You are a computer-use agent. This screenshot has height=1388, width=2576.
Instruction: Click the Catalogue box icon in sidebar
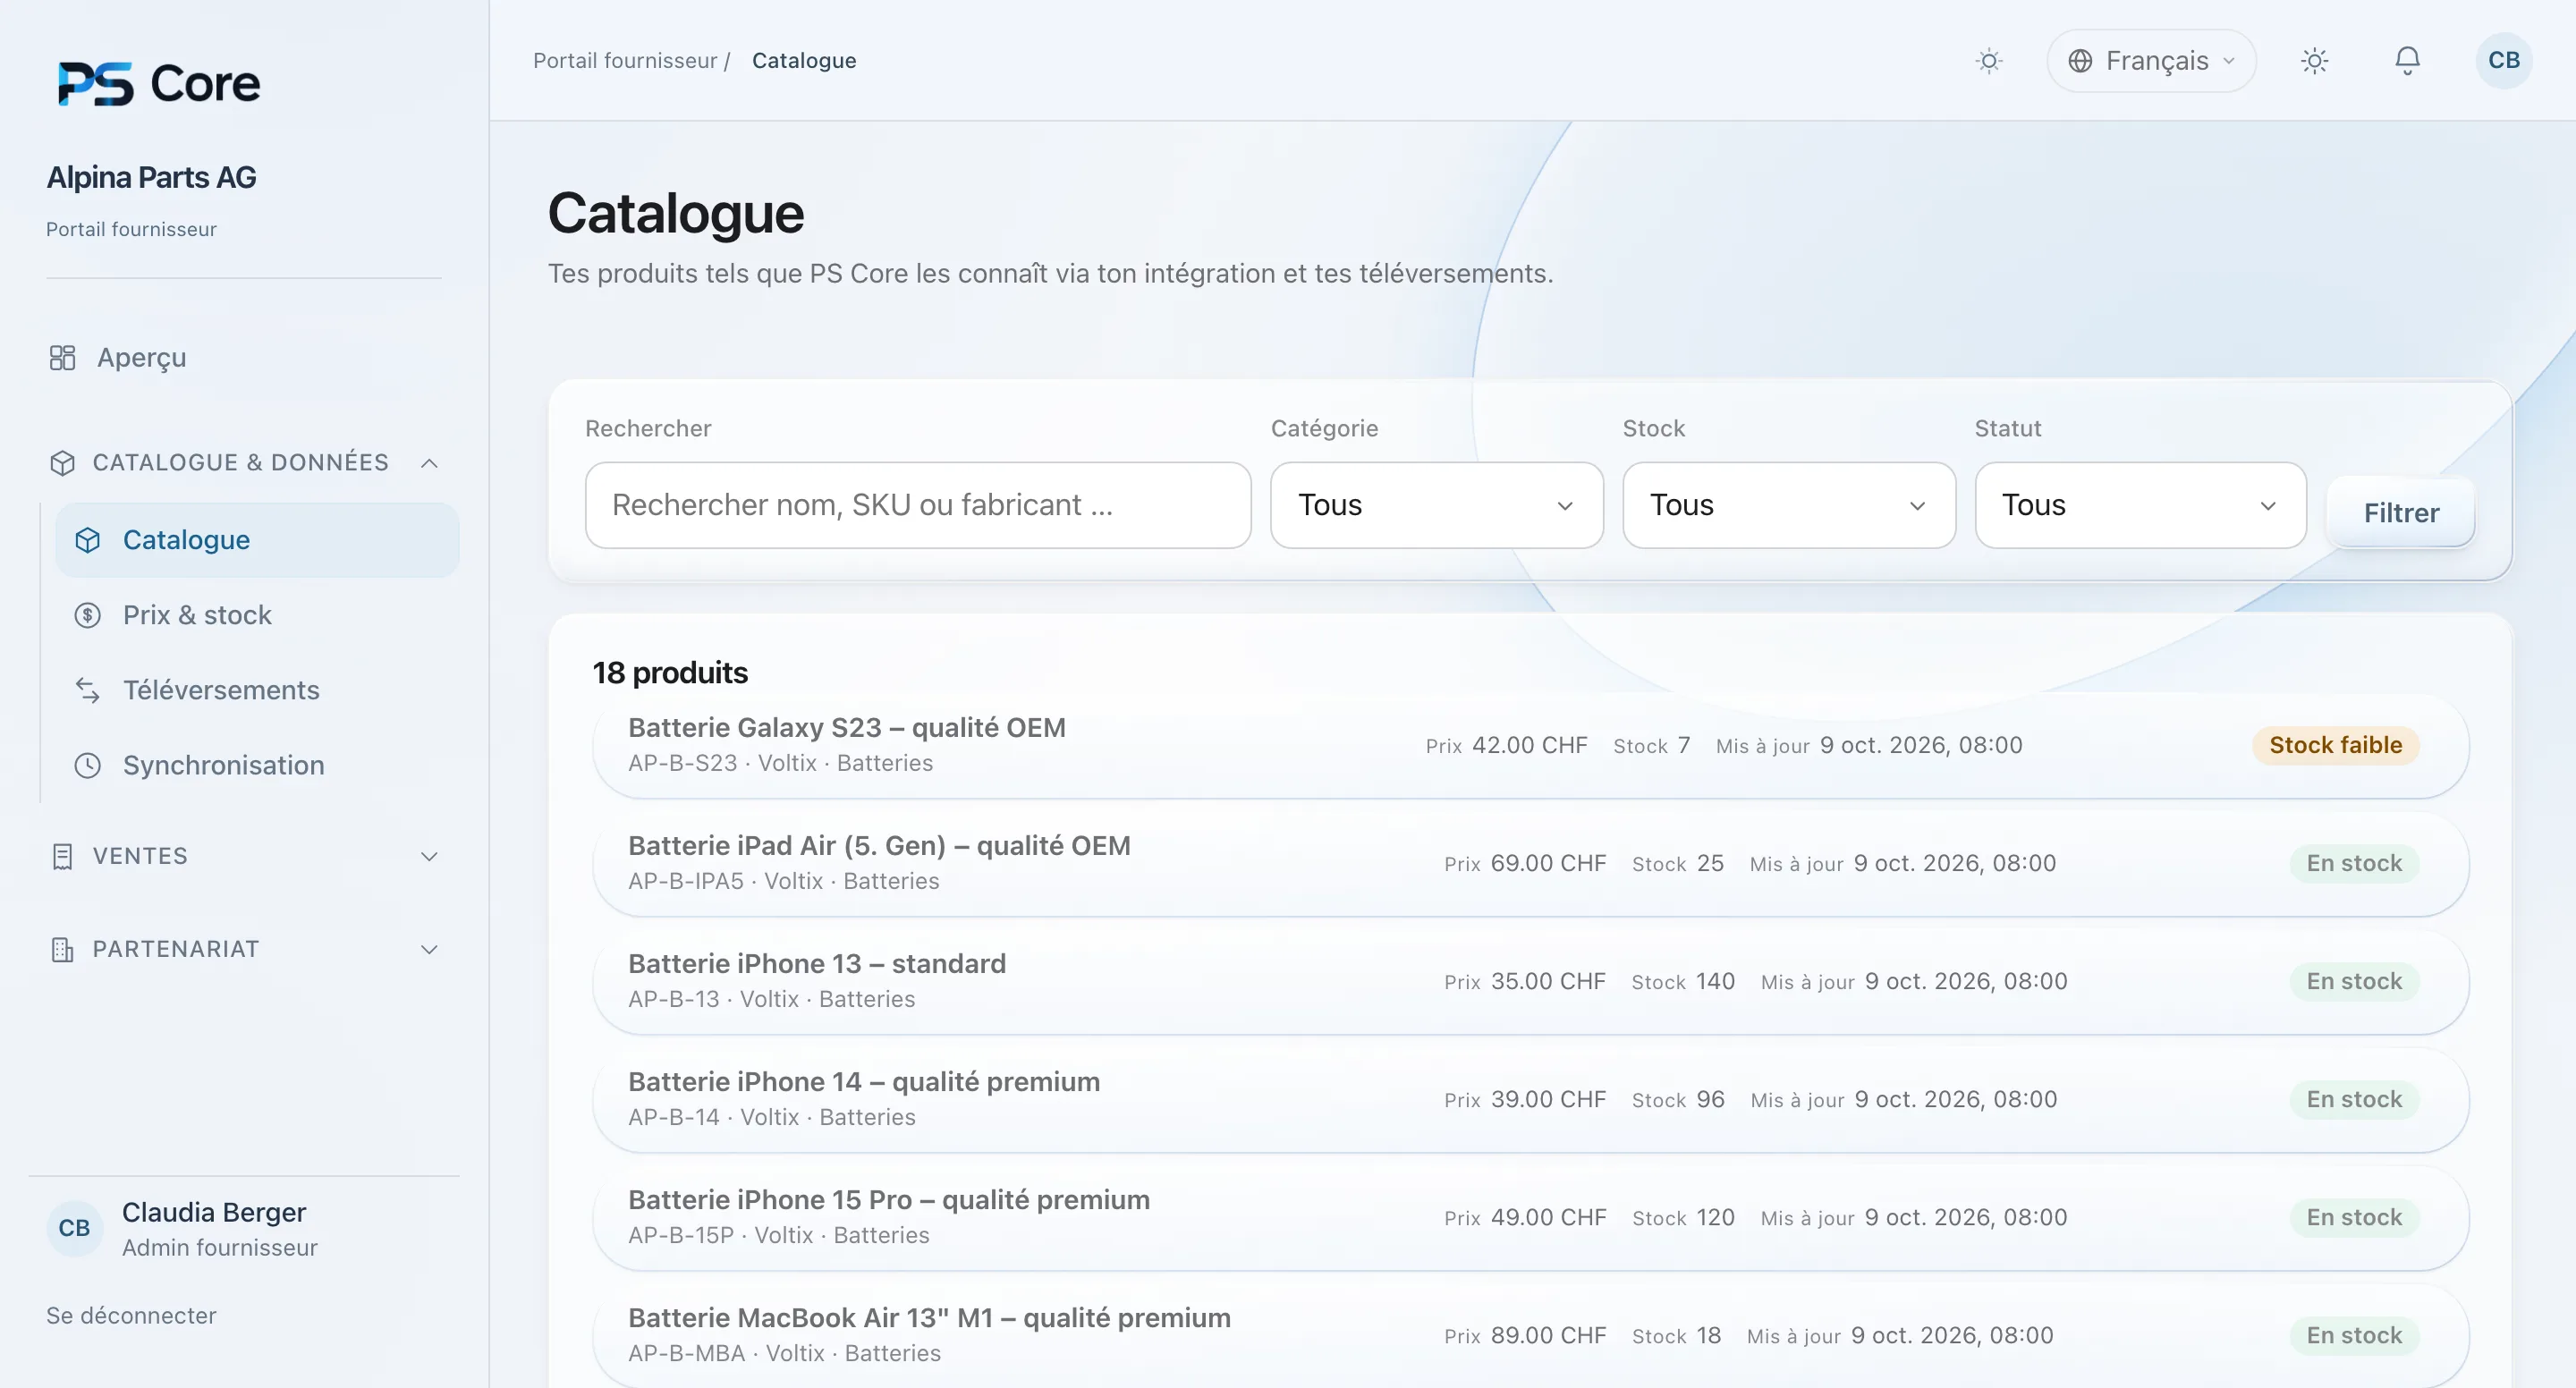88,540
